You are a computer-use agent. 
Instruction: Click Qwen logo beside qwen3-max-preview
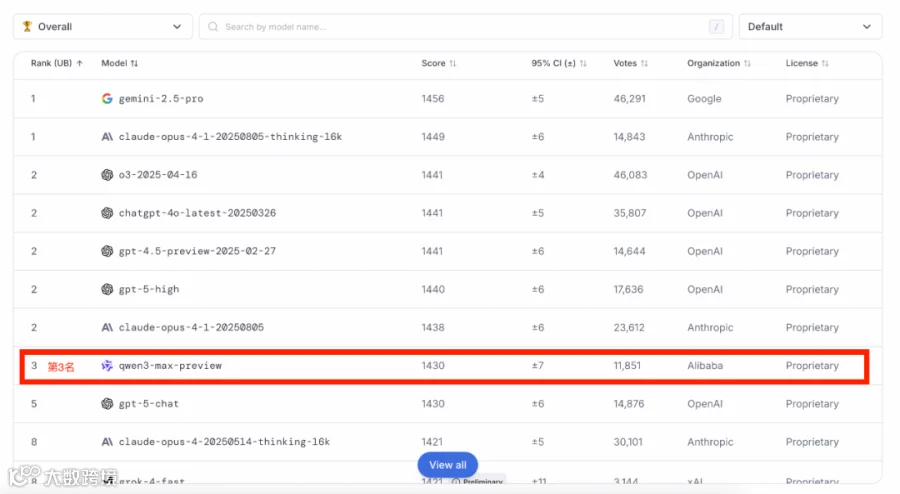click(x=107, y=365)
